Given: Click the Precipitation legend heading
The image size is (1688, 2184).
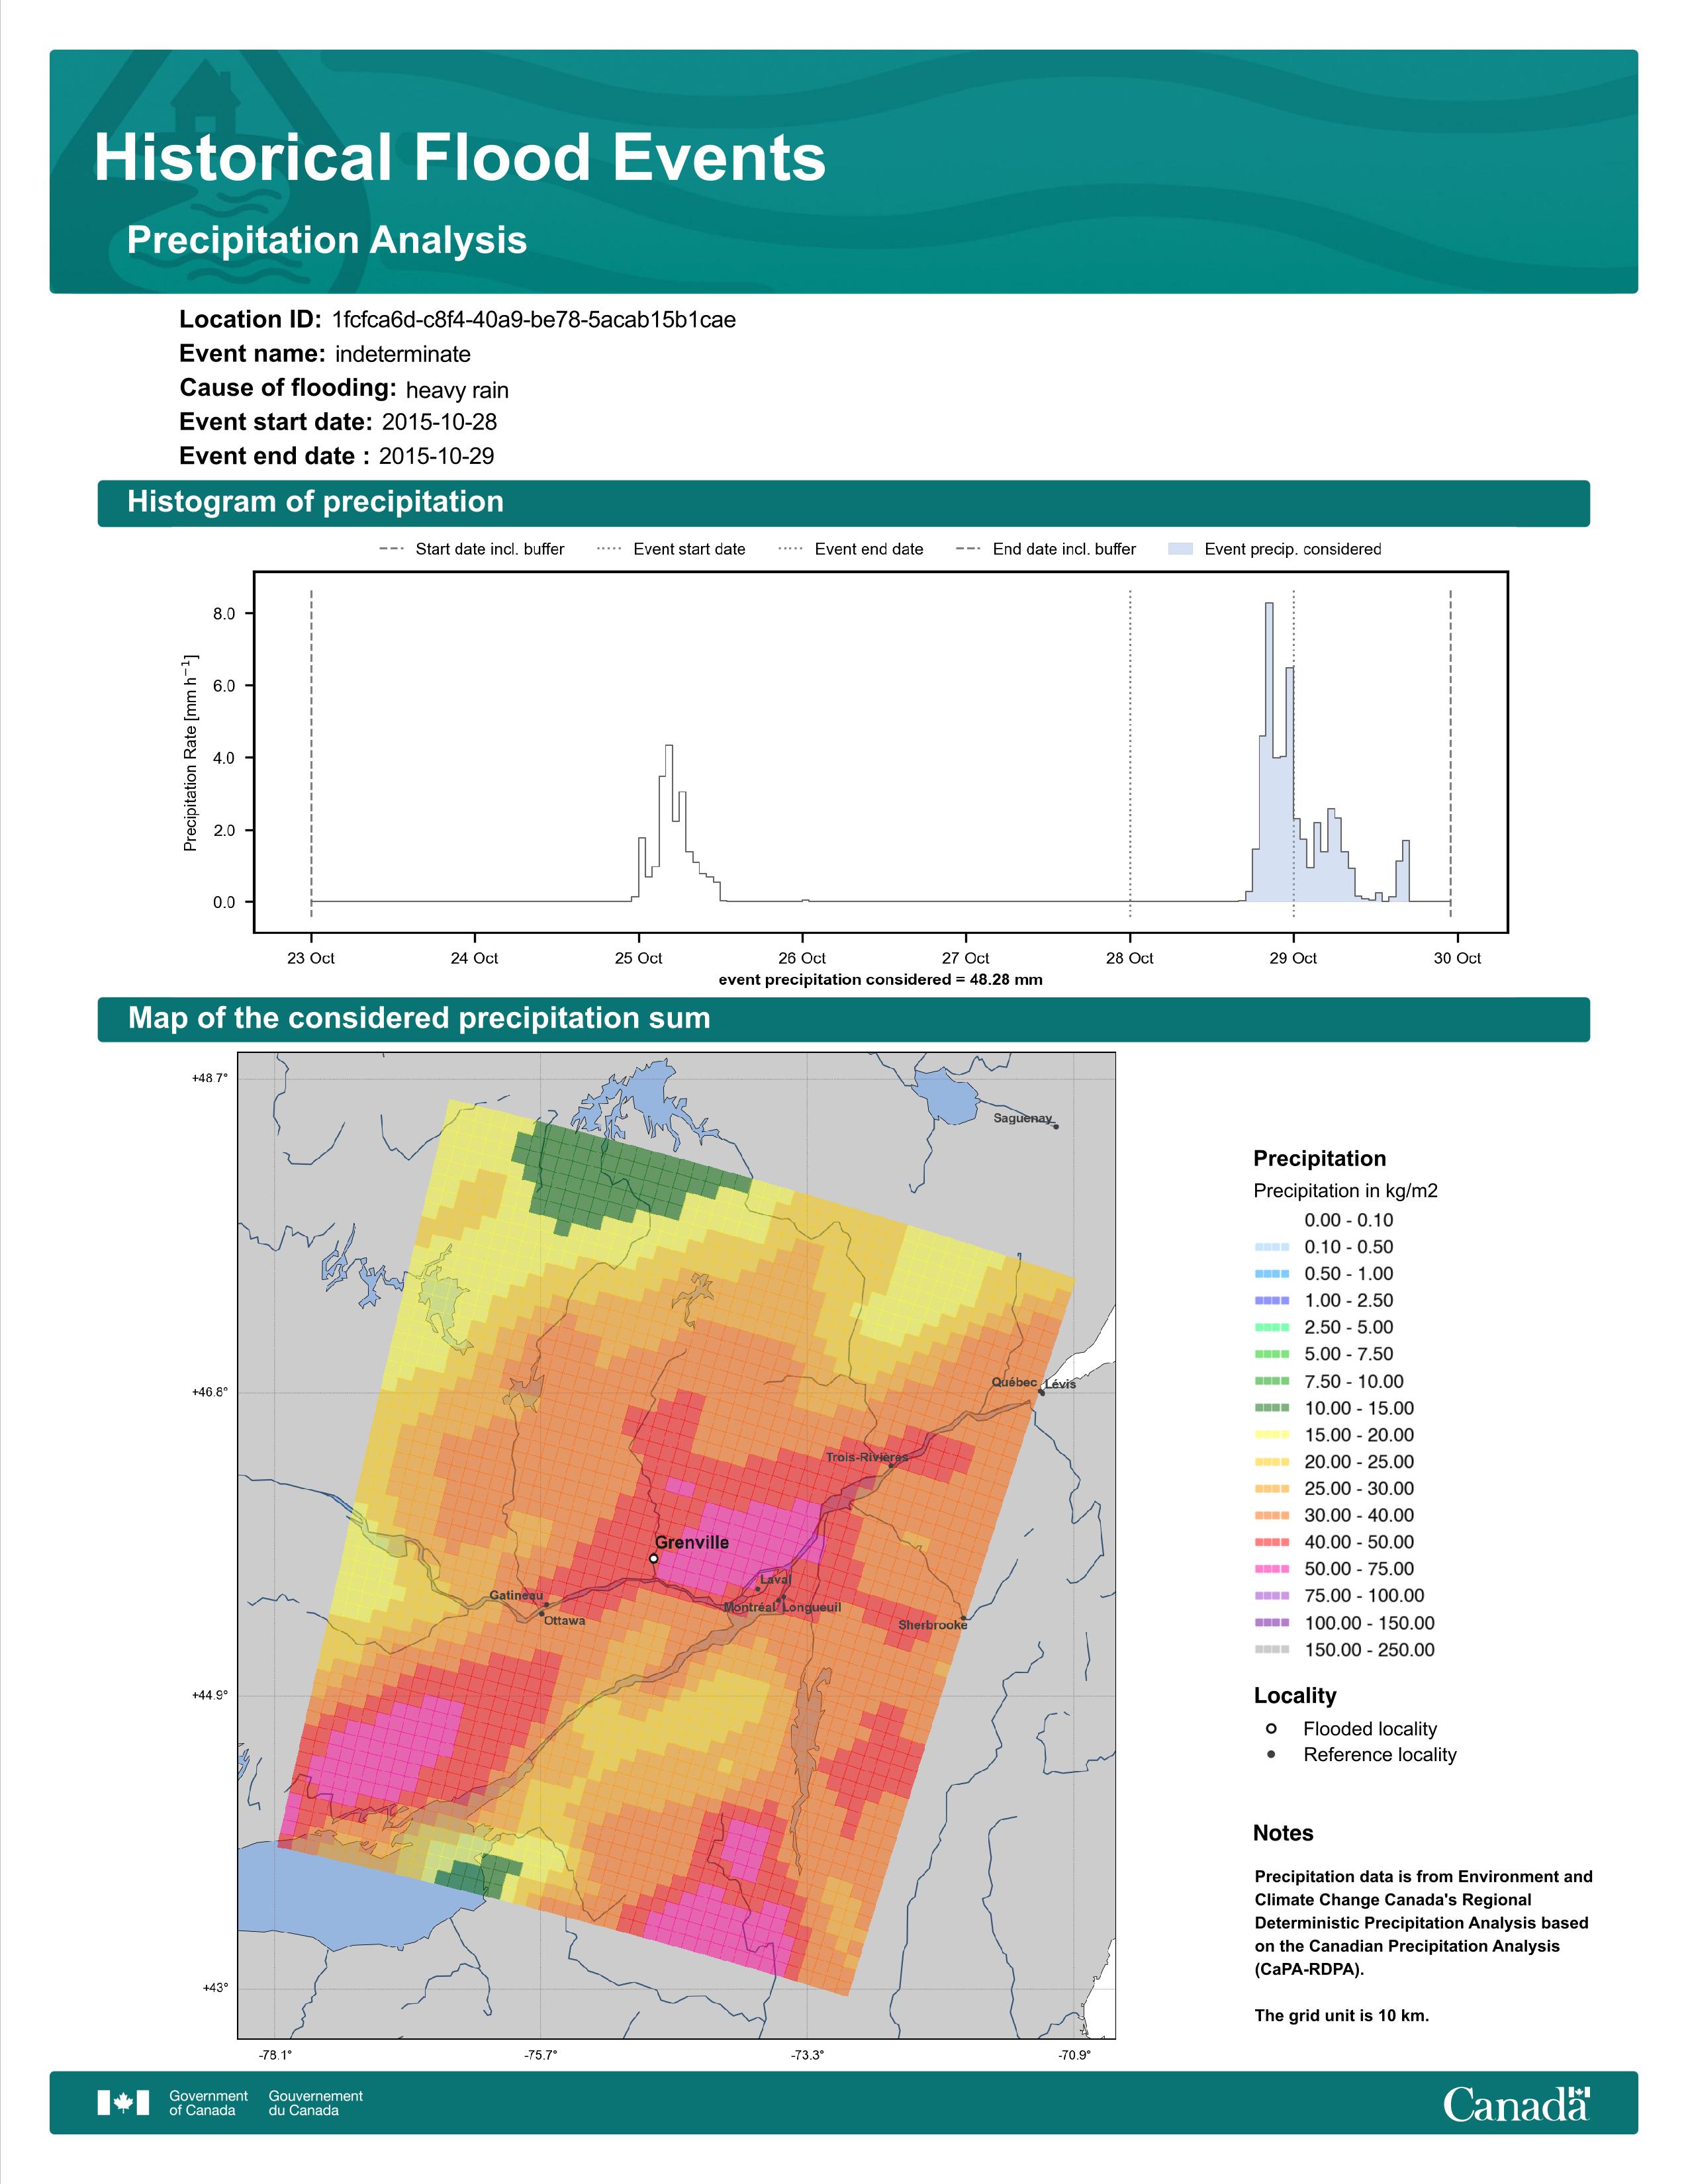Looking at the screenshot, I should [x=1319, y=1159].
